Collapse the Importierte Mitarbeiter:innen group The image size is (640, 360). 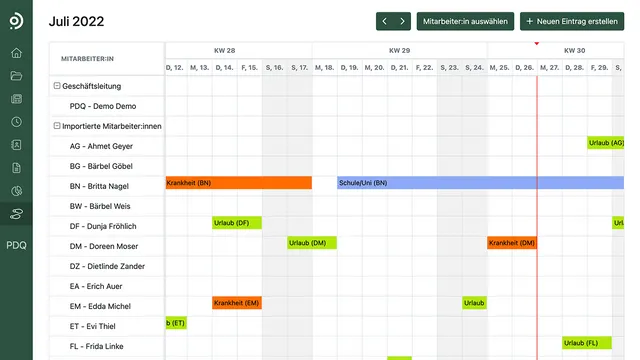57,126
